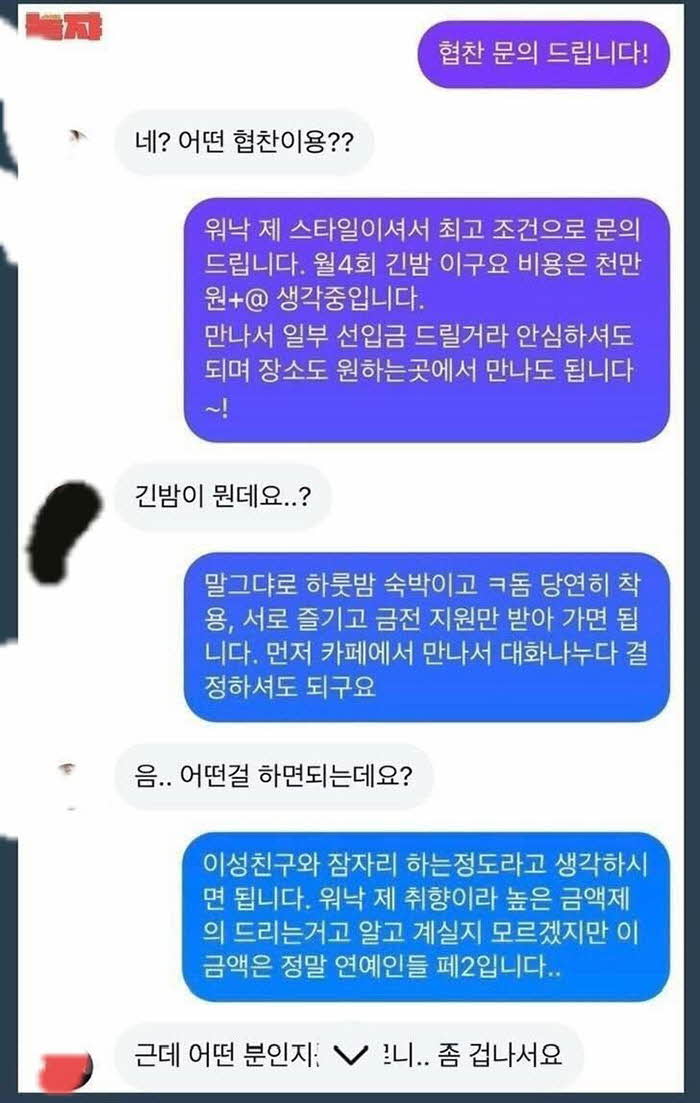
Task: Open the small avatar beside '음.. 어떤걸 하면되는데요?'
Action: point(70,768)
